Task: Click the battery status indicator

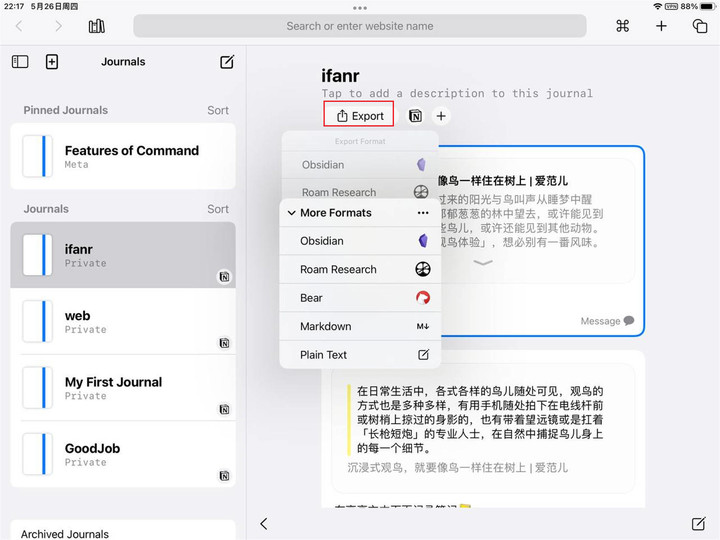Action: pos(708,6)
